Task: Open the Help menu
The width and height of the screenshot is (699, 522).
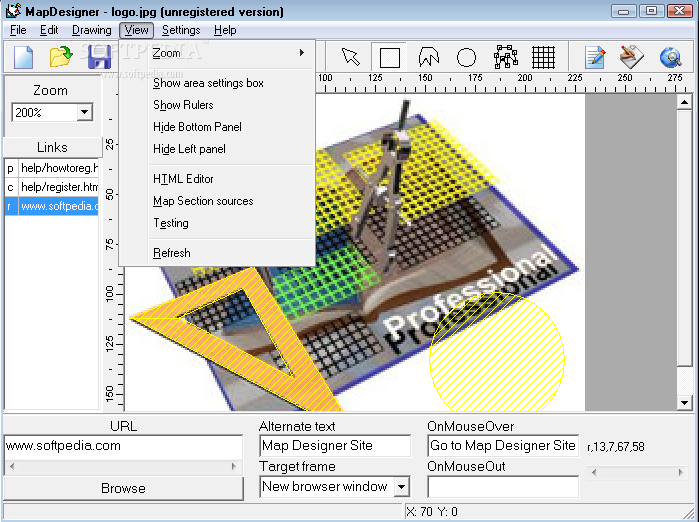Action: click(x=225, y=30)
